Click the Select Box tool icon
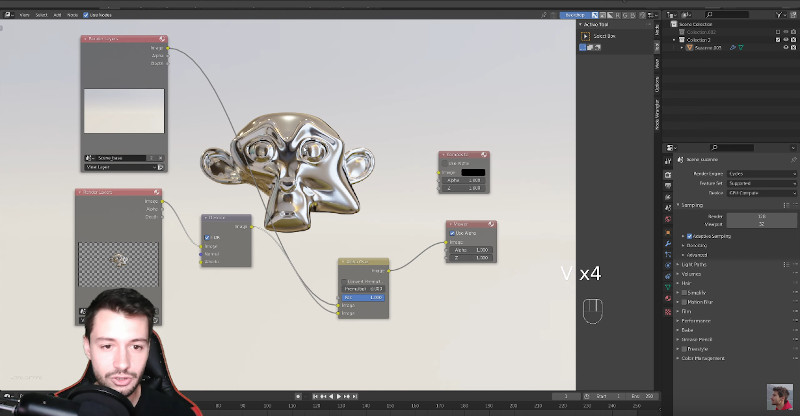The height and width of the screenshot is (416, 800). click(x=585, y=36)
